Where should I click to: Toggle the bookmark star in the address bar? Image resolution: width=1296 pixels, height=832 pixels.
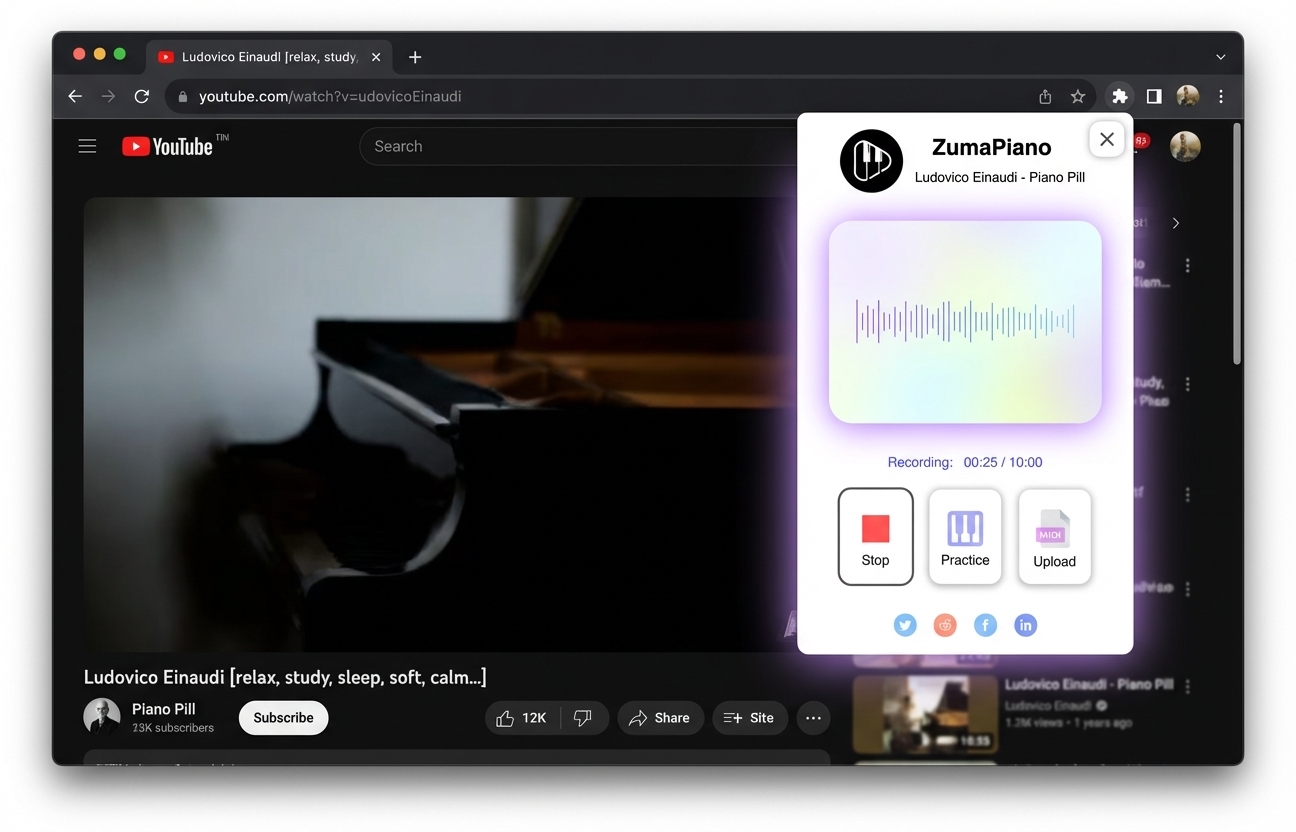tap(1077, 96)
